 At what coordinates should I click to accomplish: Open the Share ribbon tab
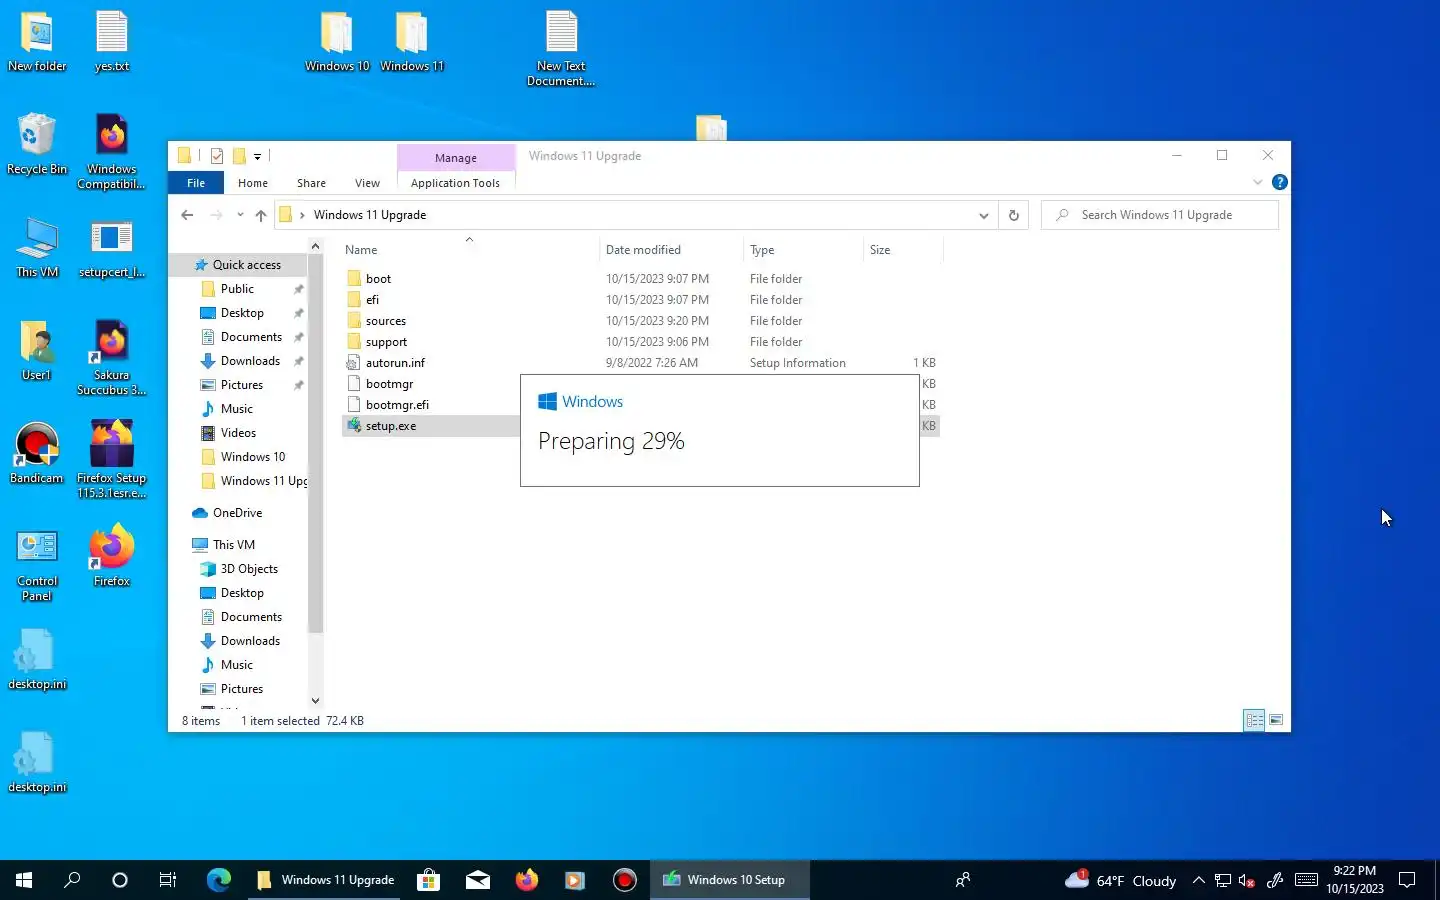pyautogui.click(x=311, y=183)
